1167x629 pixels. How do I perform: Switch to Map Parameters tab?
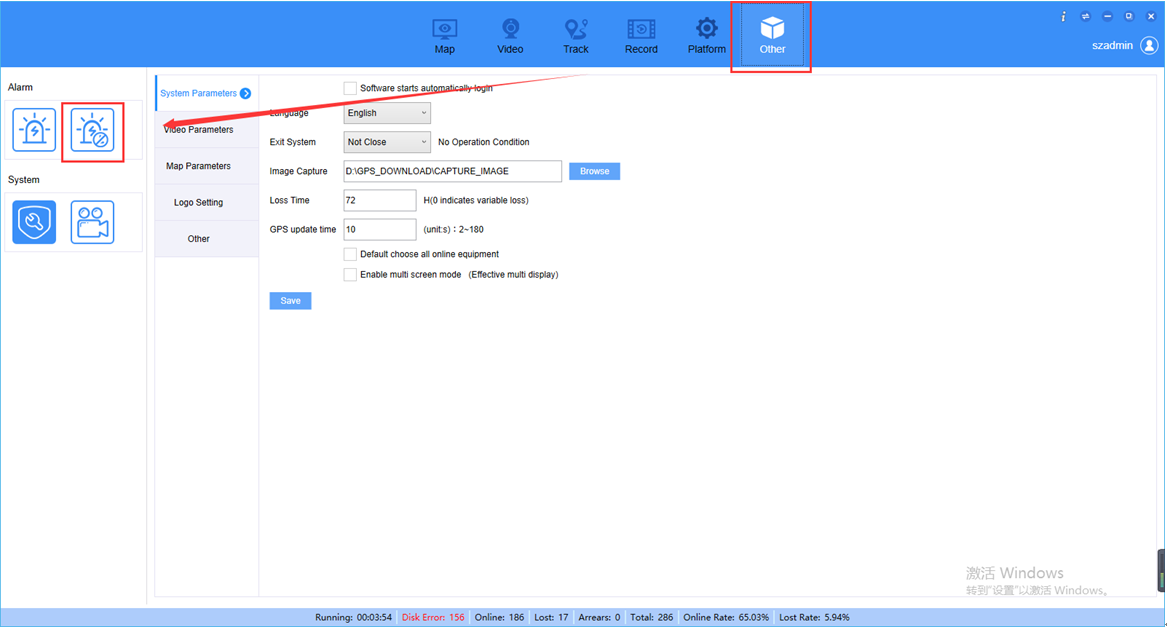[206, 166]
